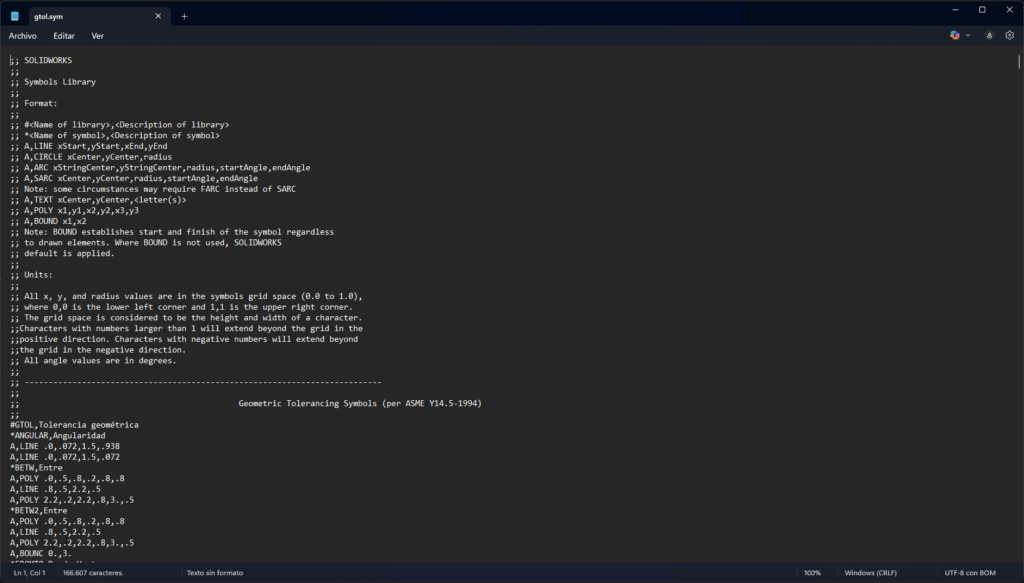Viewport: 1024px width, 583px height.
Task: Click the UTF-8 con BOM encoding indicator
Action: [x=970, y=573]
